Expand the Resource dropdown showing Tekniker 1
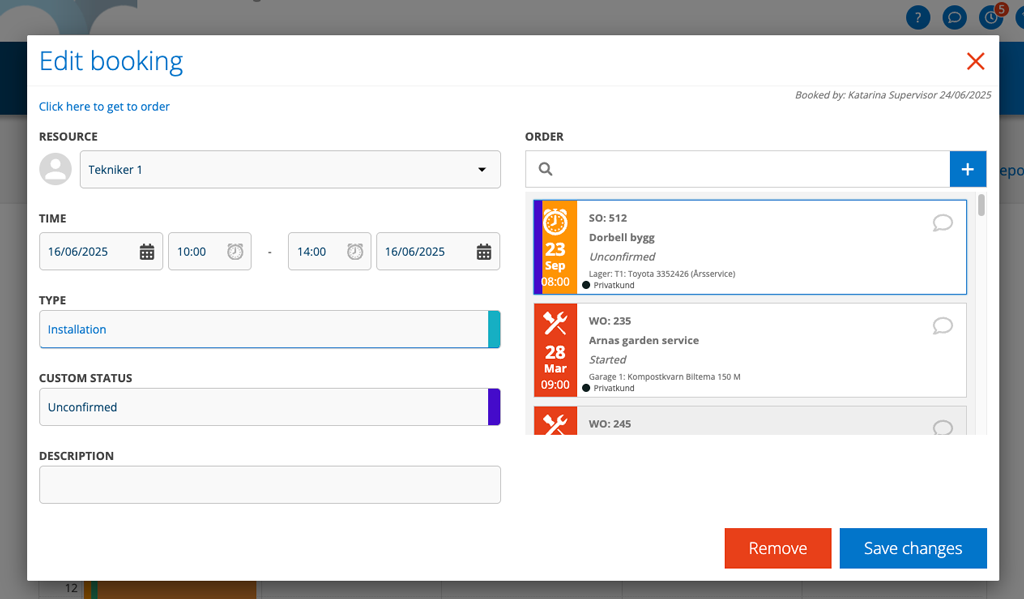Viewport: 1024px width, 599px height. point(290,170)
